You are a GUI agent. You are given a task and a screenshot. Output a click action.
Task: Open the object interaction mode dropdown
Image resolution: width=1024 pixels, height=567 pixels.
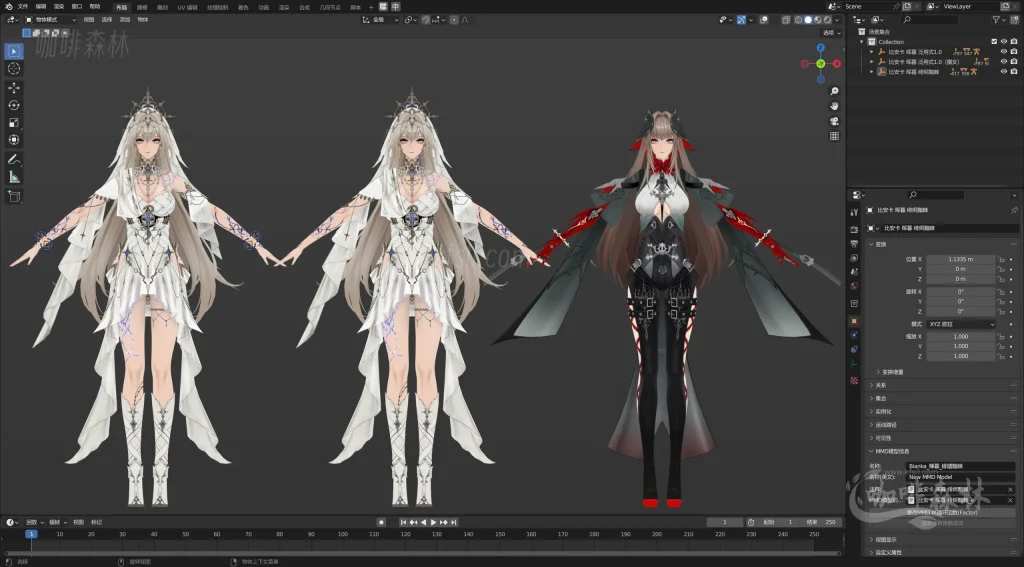(50, 20)
